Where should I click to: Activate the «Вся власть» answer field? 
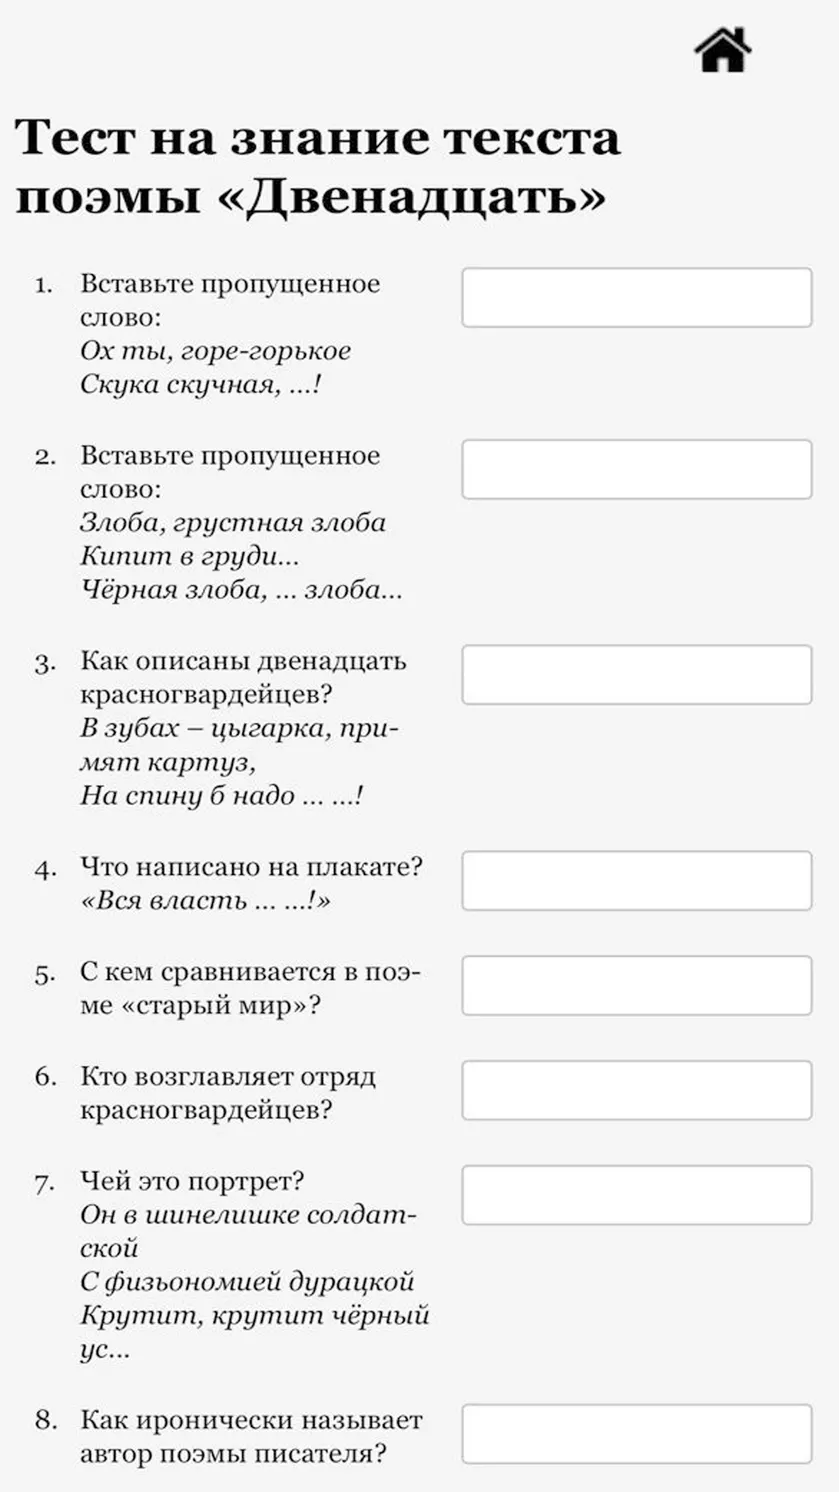pyautogui.click(x=637, y=880)
